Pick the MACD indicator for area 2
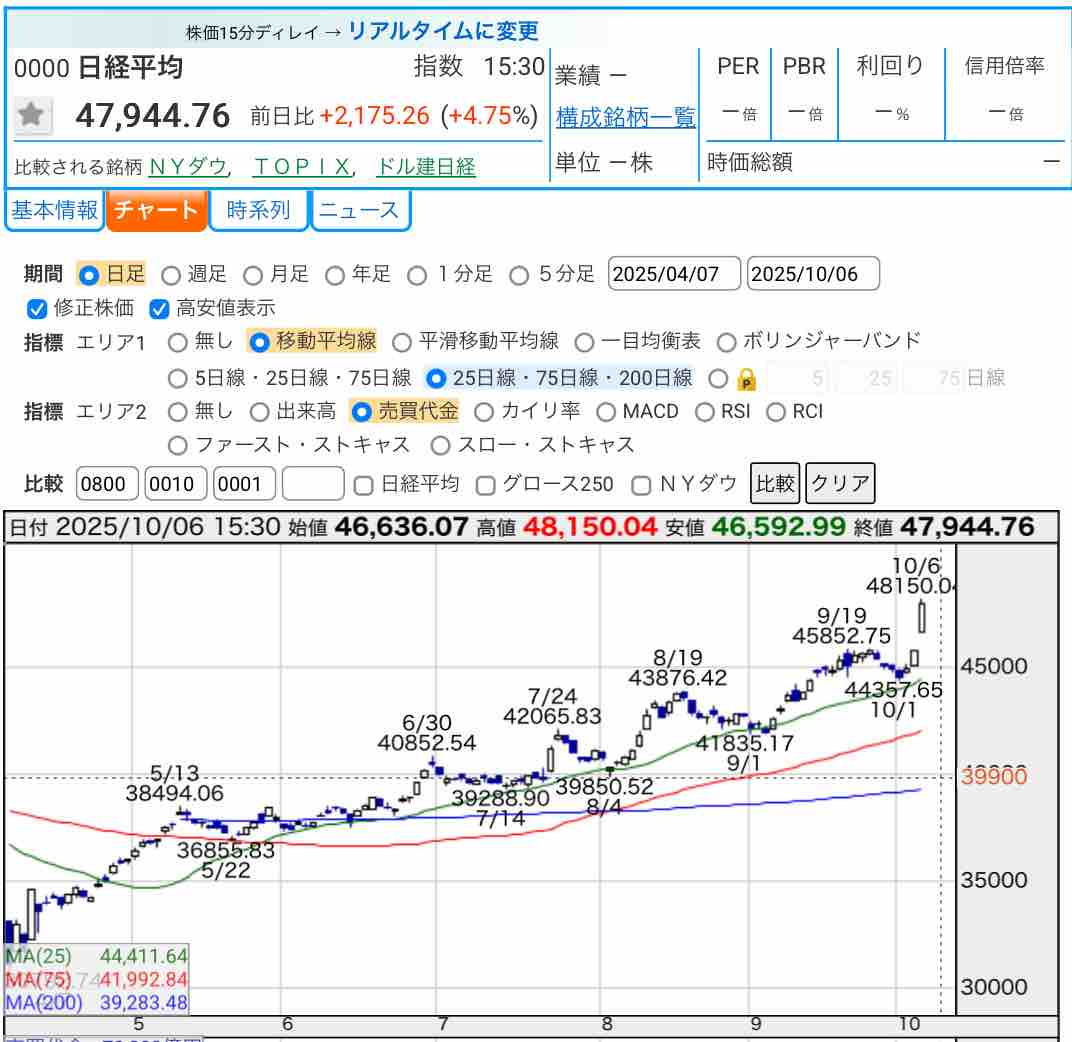The image size is (1072, 1042). [x=606, y=411]
